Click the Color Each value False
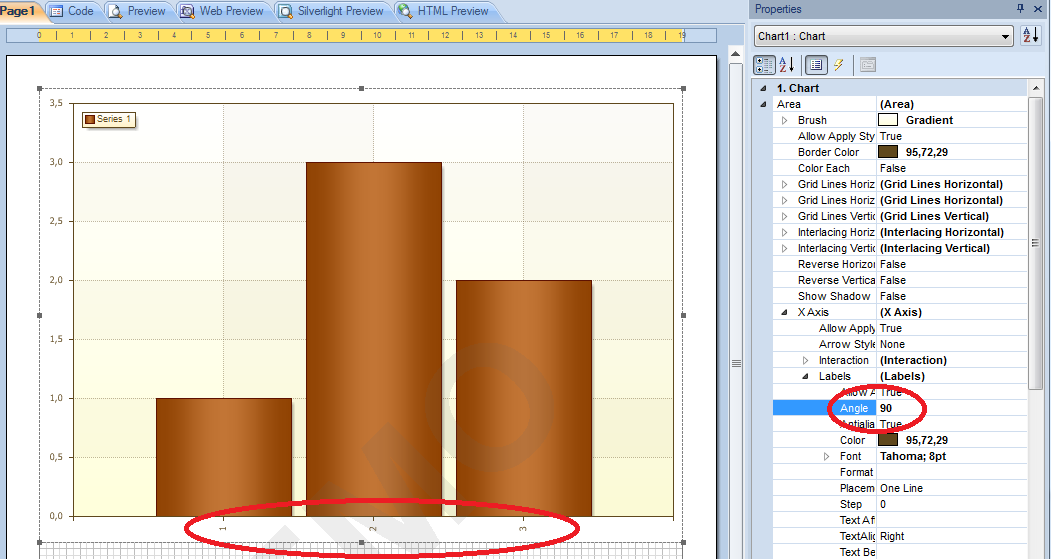 click(x=893, y=168)
